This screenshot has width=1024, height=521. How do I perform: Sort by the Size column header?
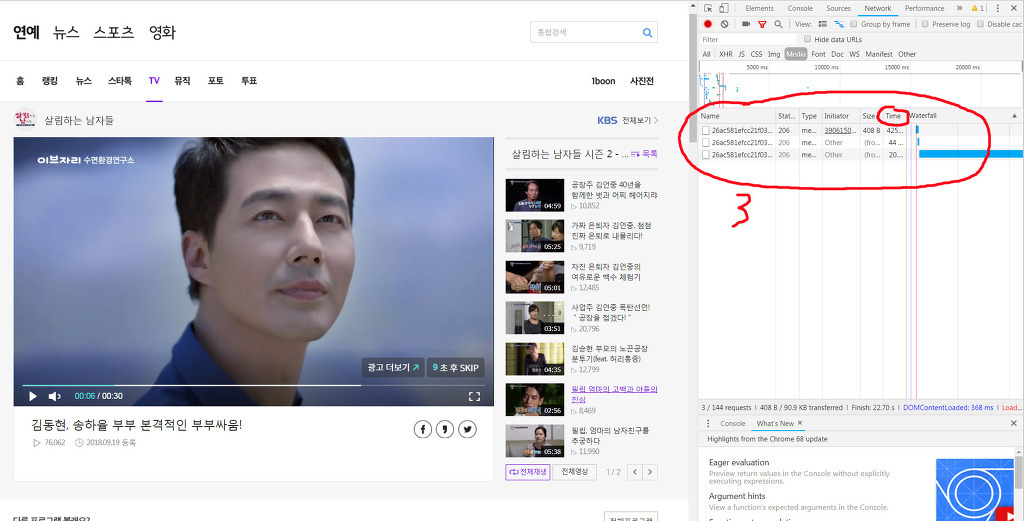pos(869,116)
